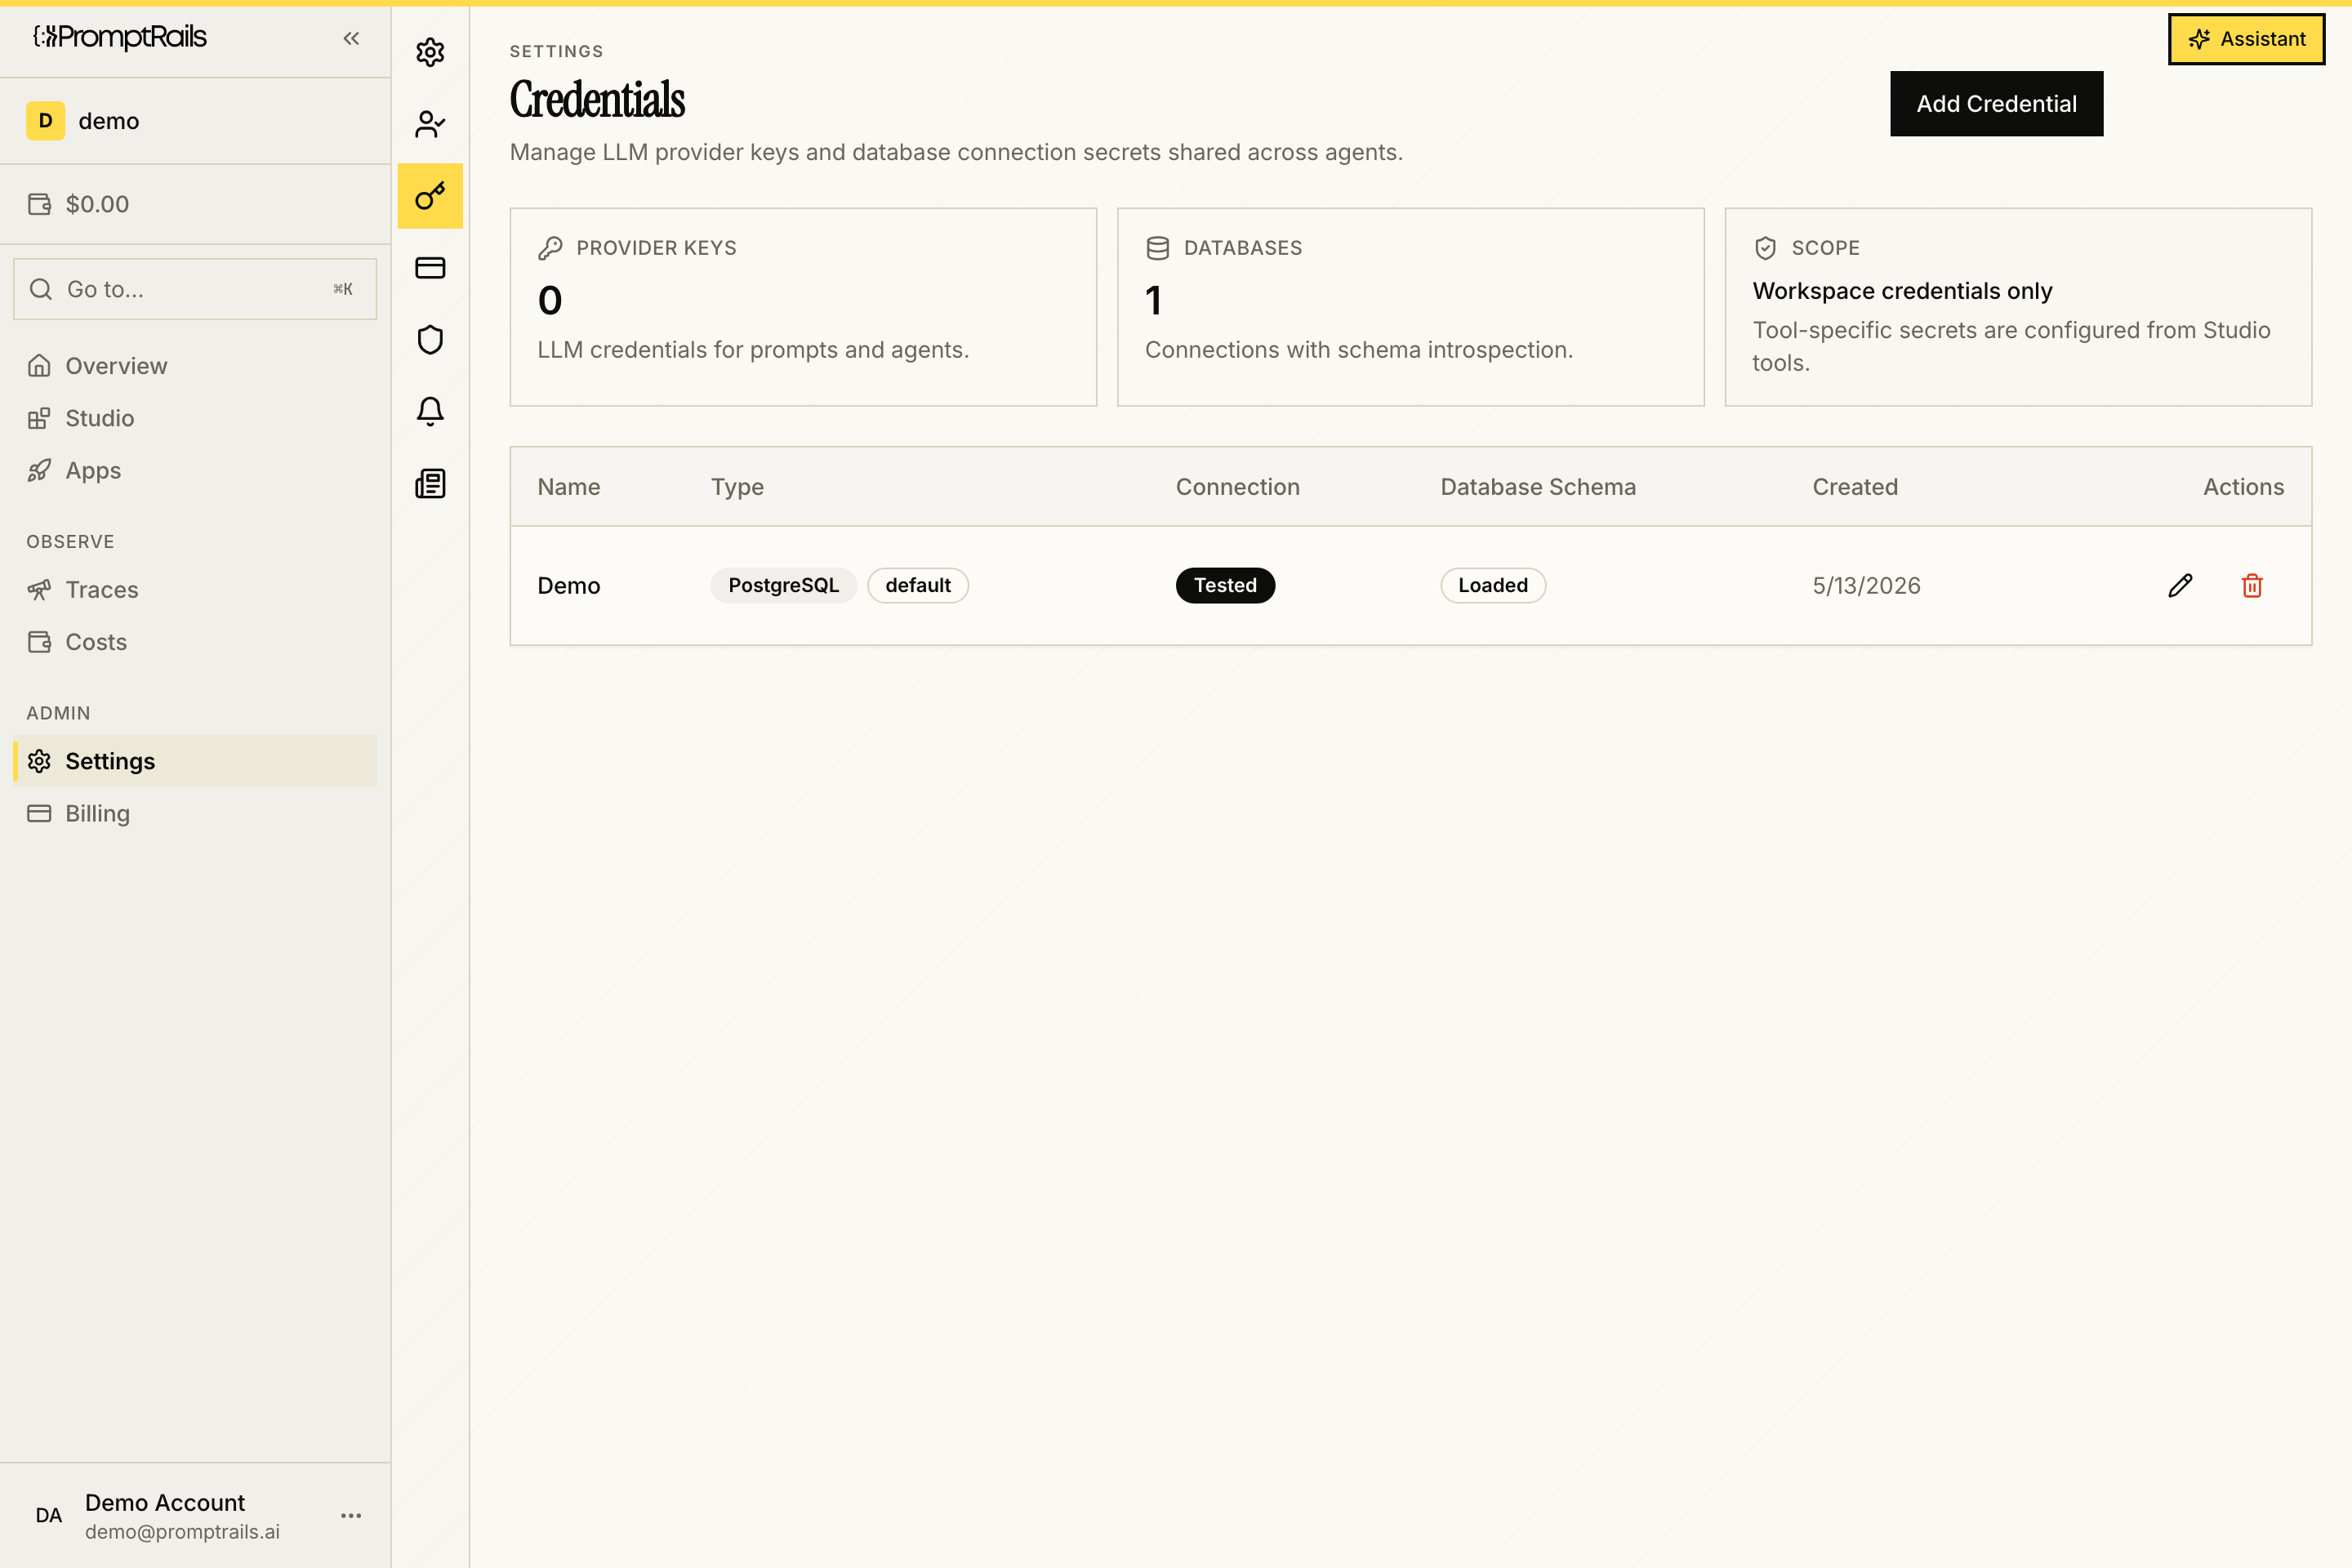This screenshot has width=2352, height=1568.
Task: Click the Type column header
Action: pyautogui.click(x=737, y=487)
